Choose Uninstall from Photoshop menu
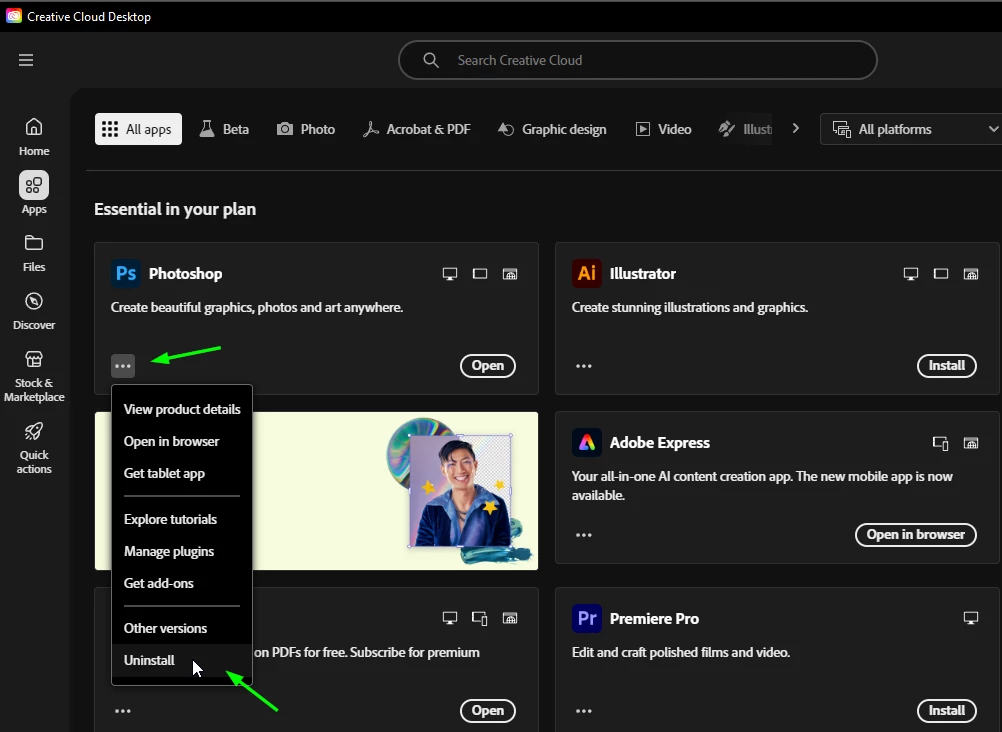Screen dimensions: 1002x732 coord(182,660)
